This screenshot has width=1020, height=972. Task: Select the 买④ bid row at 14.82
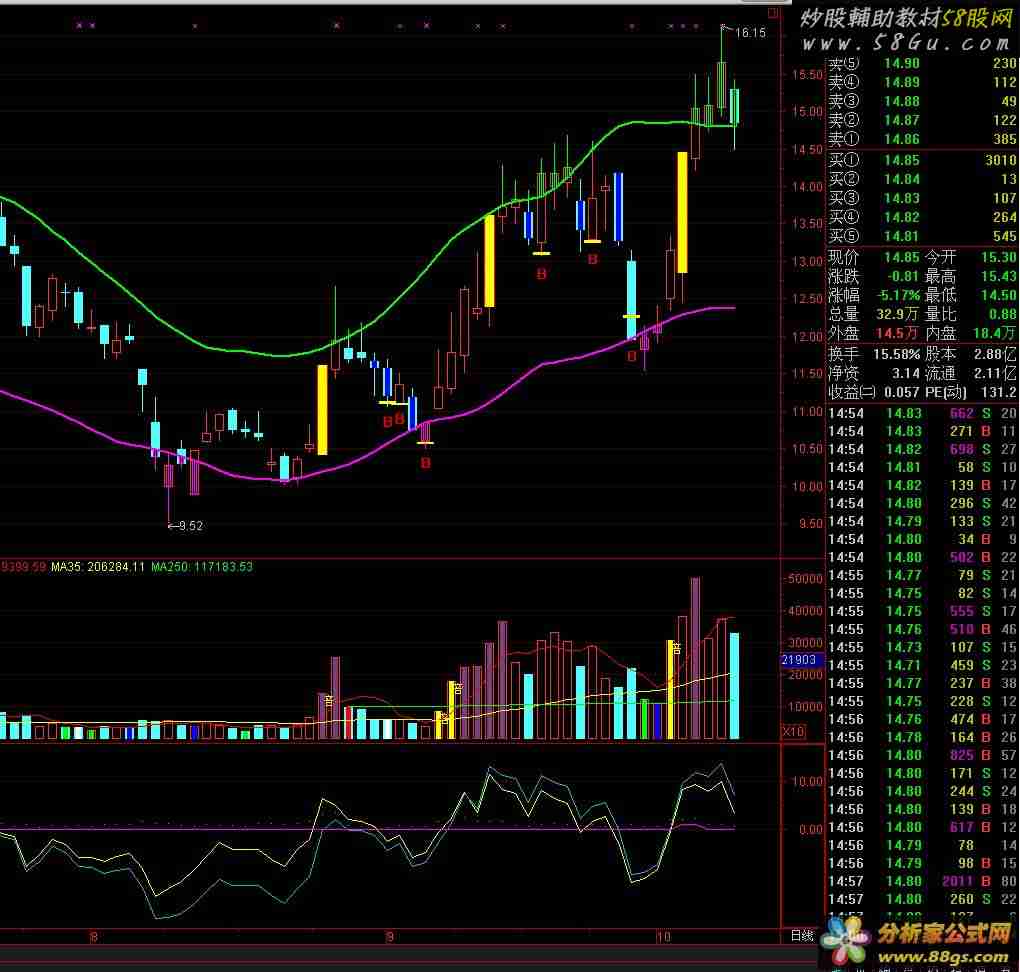pos(922,217)
